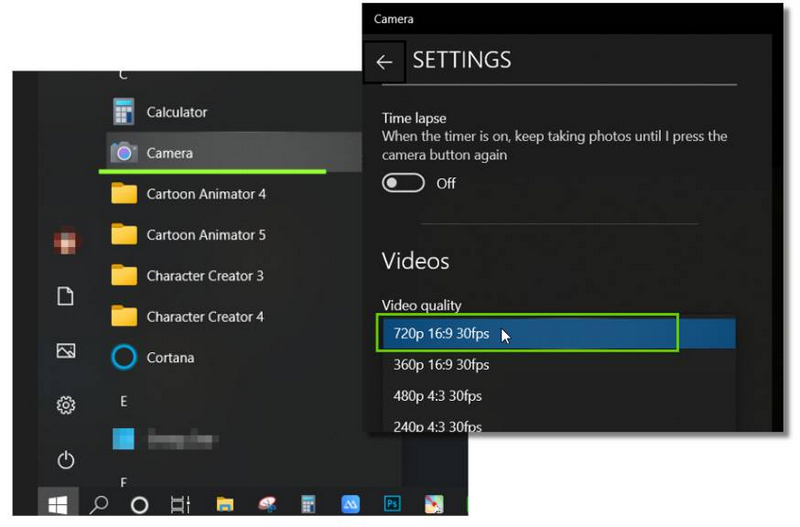Click the Power button icon
800x527 pixels.
click(66, 460)
